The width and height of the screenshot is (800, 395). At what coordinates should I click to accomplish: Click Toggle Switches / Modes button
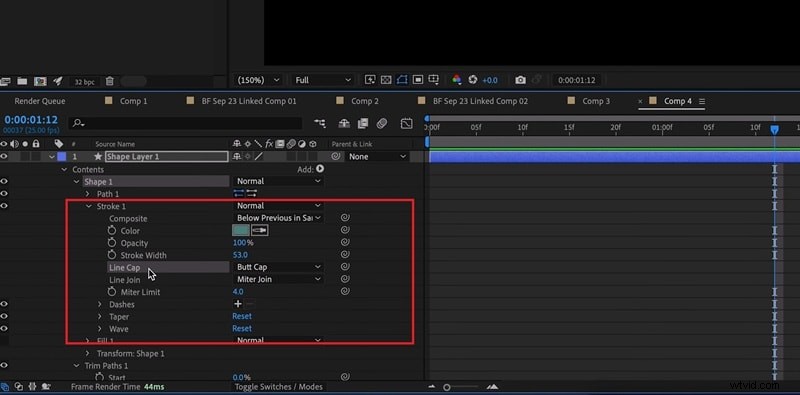(279, 387)
